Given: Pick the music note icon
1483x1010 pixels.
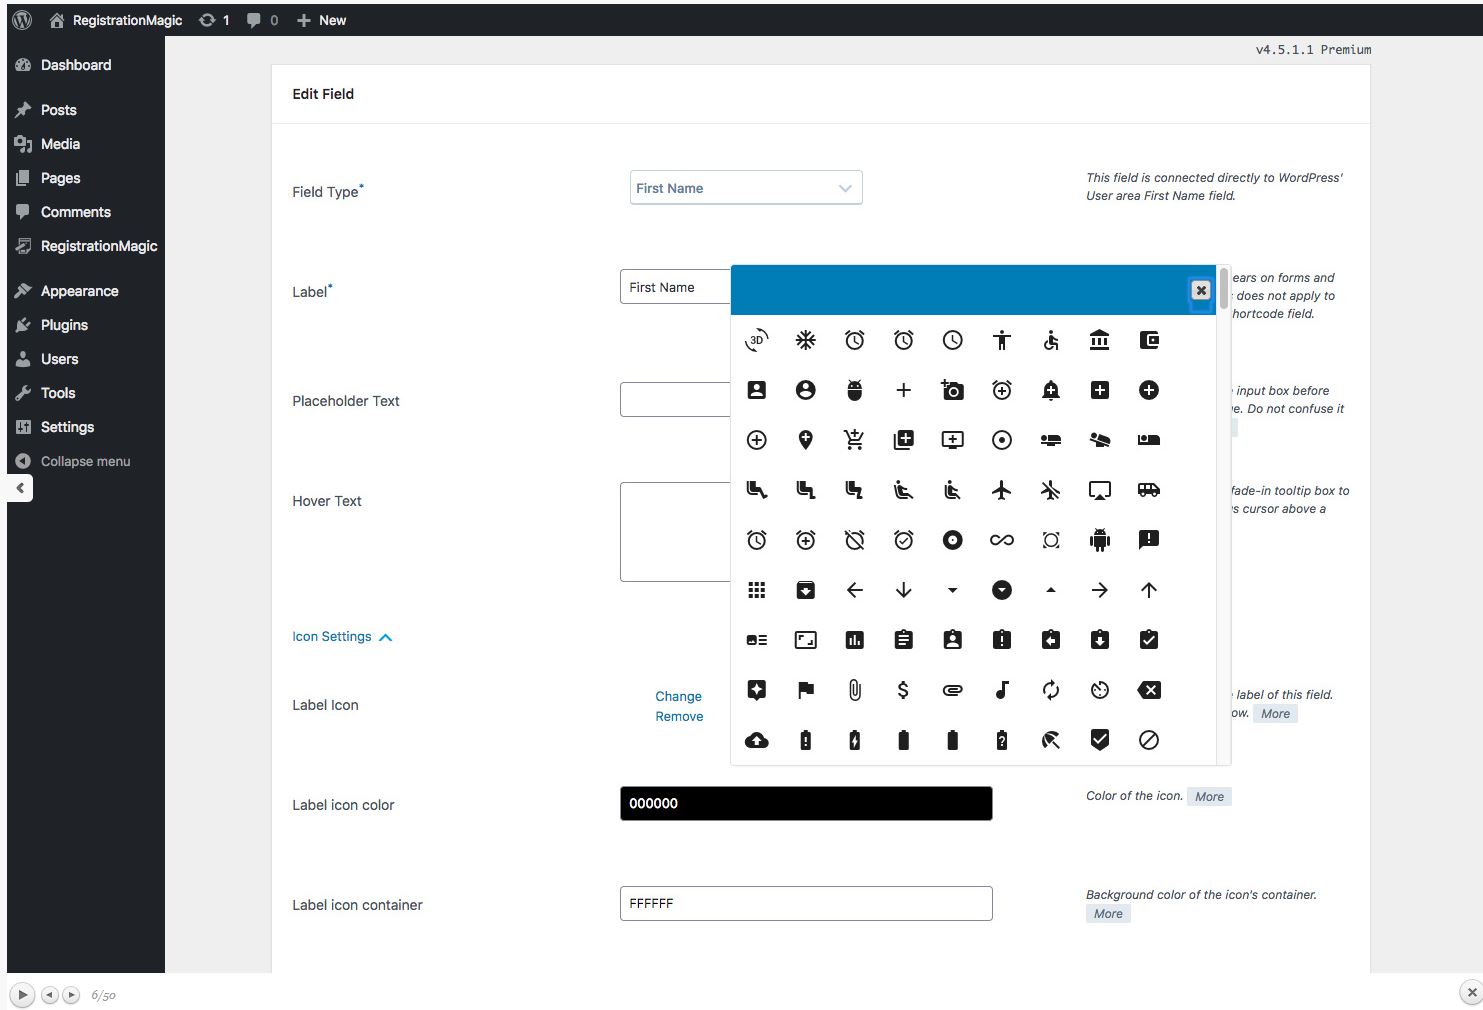Looking at the screenshot, I should point(1001,690).
